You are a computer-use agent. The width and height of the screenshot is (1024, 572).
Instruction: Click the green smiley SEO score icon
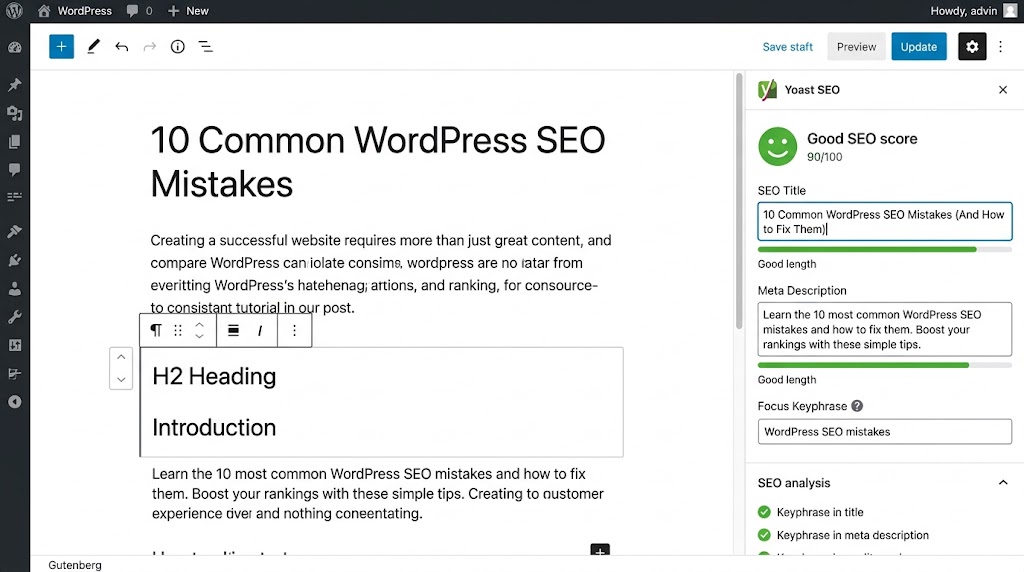[777, 146]
